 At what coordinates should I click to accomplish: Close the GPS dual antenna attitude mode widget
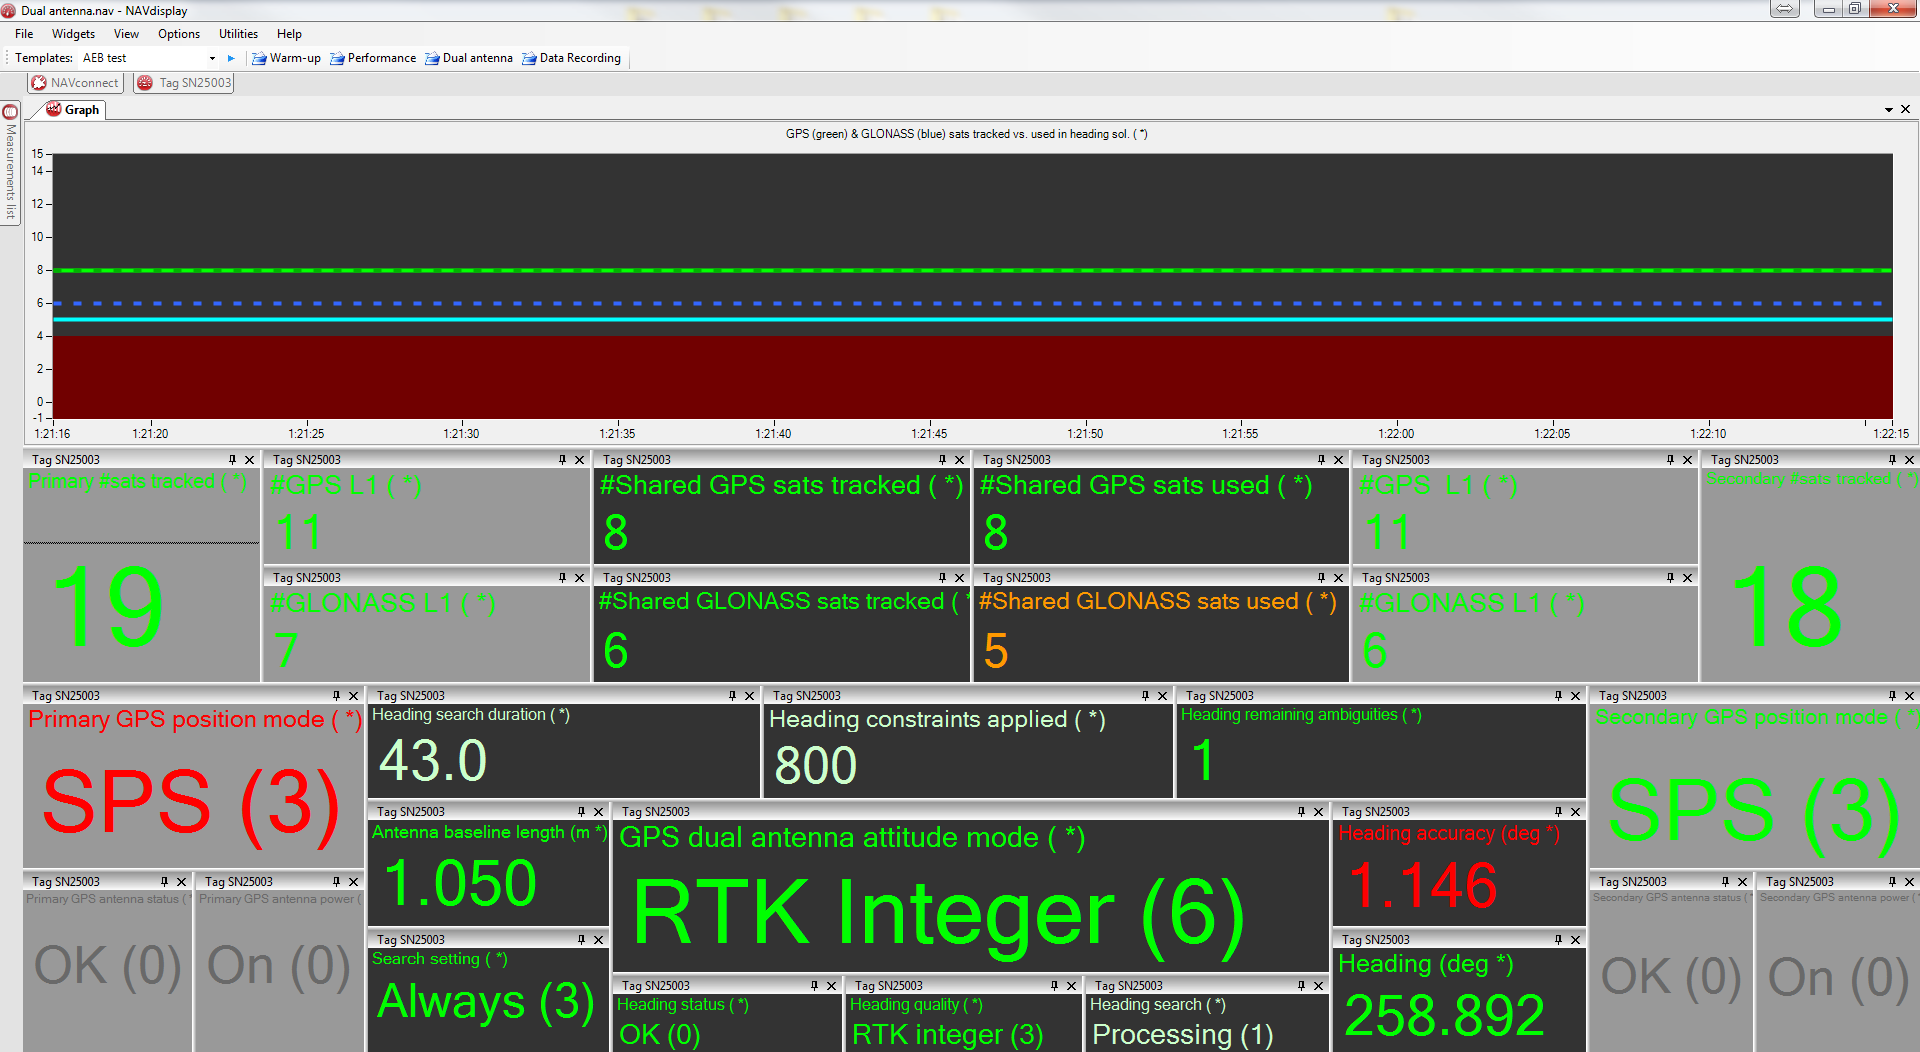coord(1318,812)
